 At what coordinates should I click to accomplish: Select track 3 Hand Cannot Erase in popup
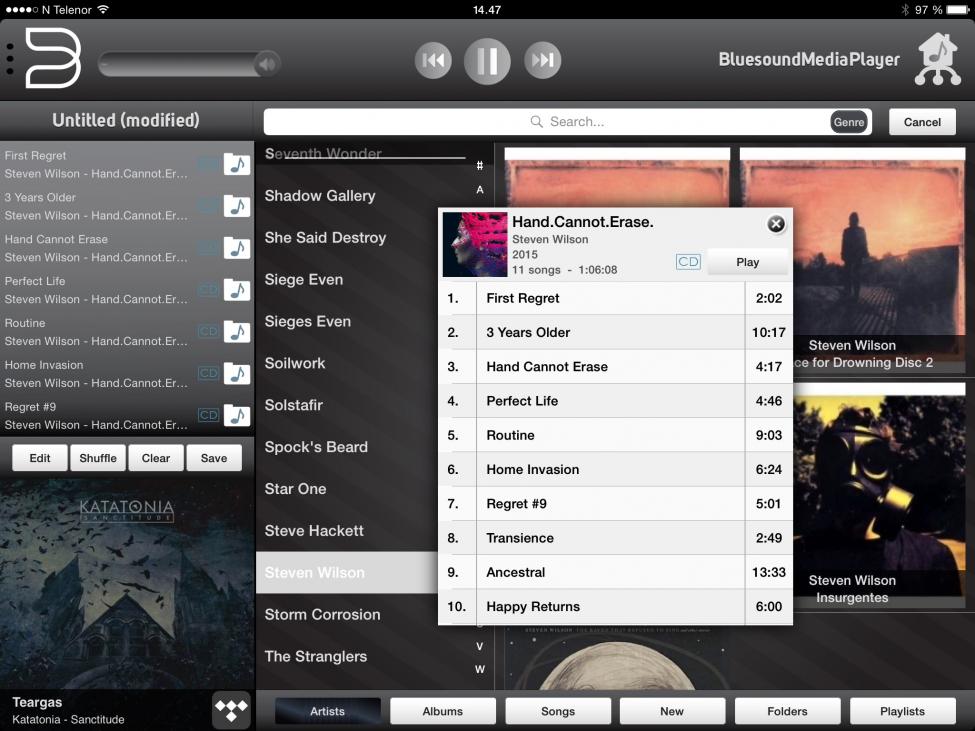(616, 367)
